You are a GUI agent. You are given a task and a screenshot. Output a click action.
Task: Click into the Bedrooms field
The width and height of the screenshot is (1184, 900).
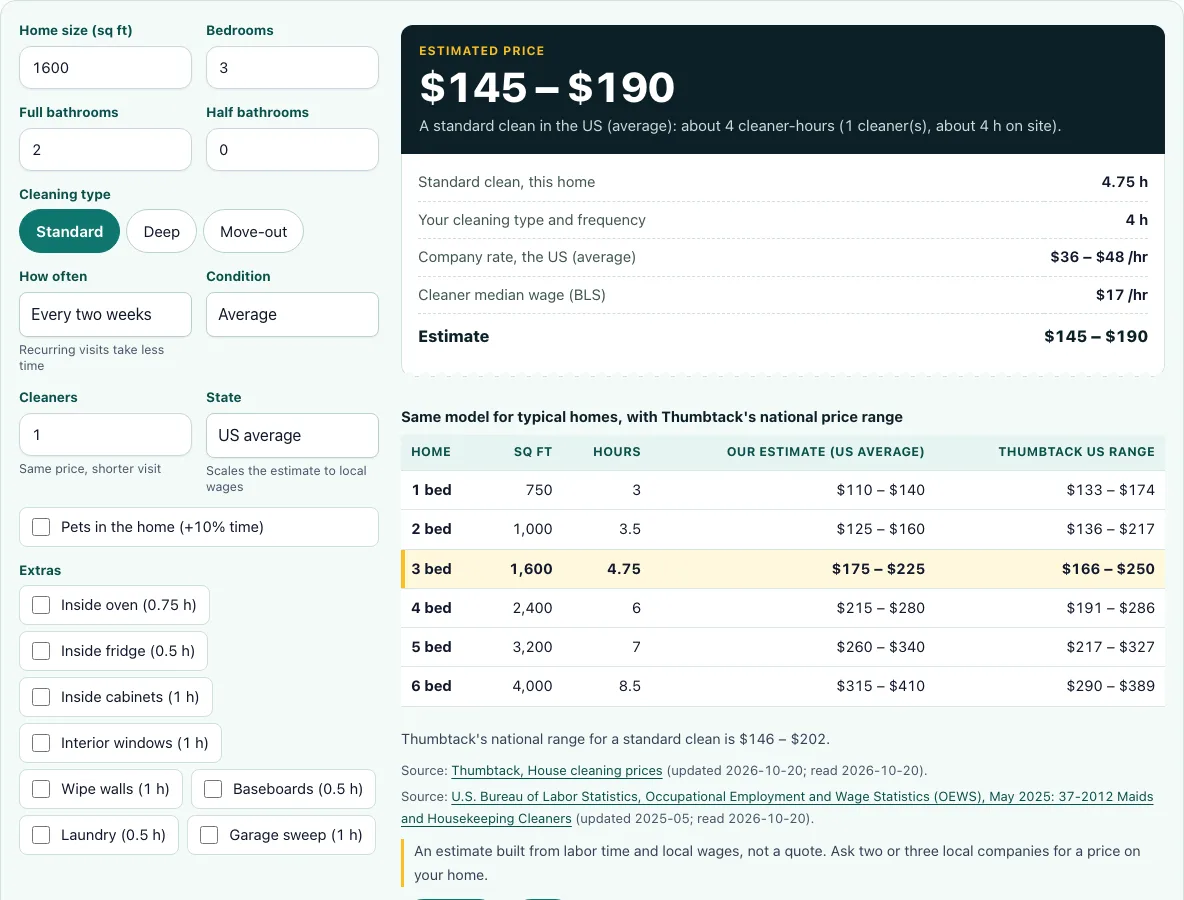point(292,68)
